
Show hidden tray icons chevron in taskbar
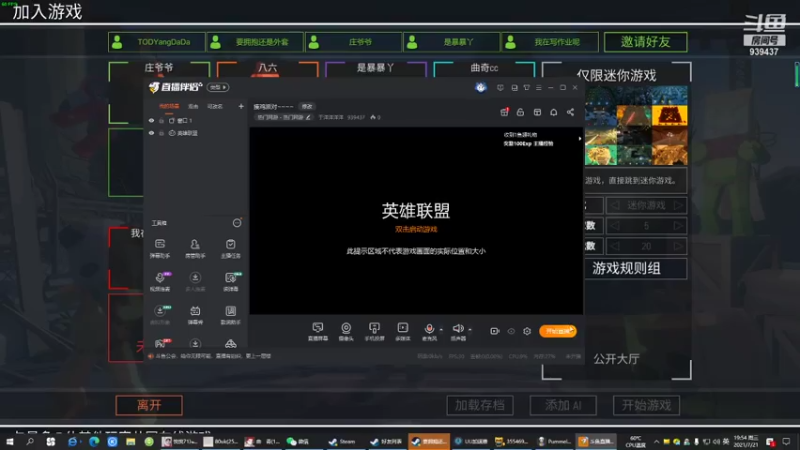[656, 442]
